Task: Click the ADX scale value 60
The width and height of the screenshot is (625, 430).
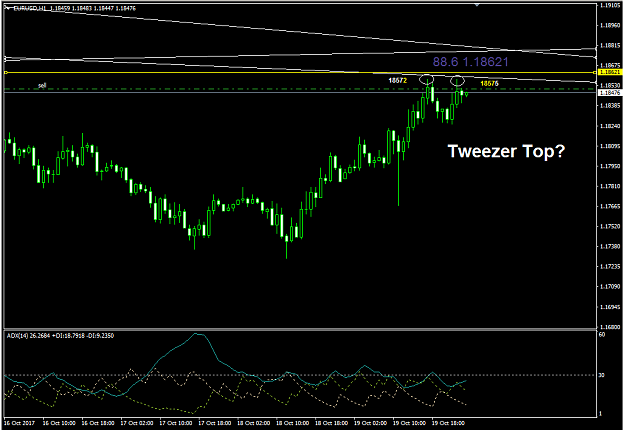Action: [602, 334]
